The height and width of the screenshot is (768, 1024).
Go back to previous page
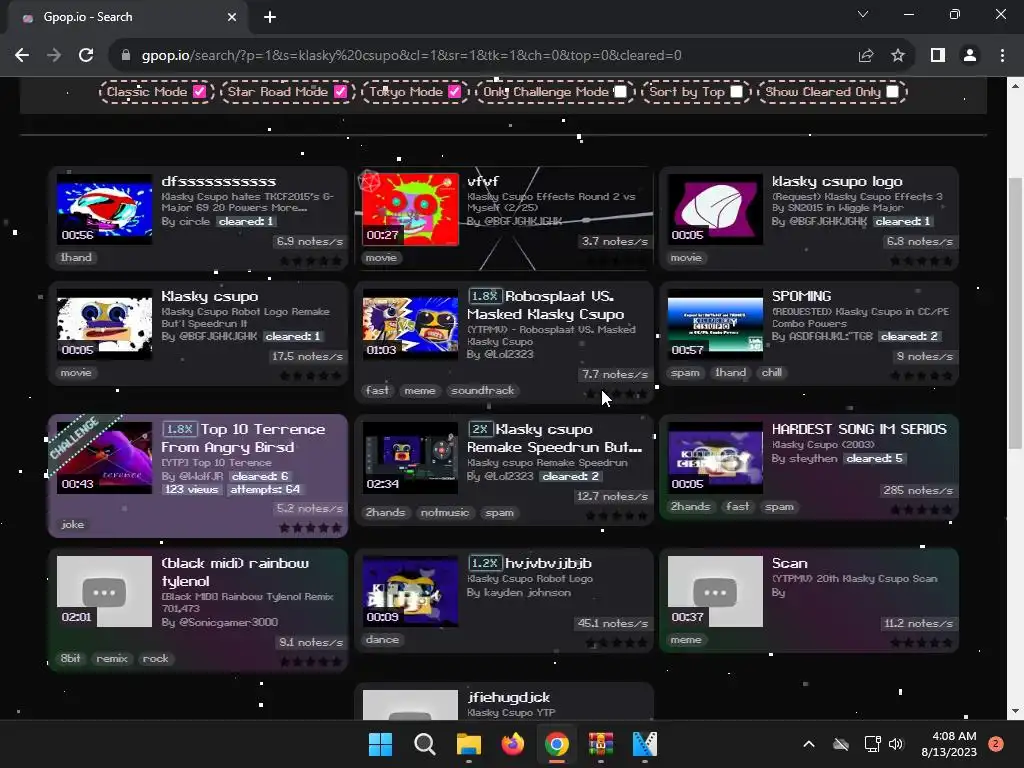click(x=22, y=56)
